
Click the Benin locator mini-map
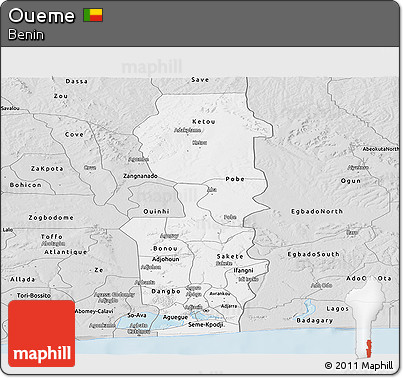point(365,317)
